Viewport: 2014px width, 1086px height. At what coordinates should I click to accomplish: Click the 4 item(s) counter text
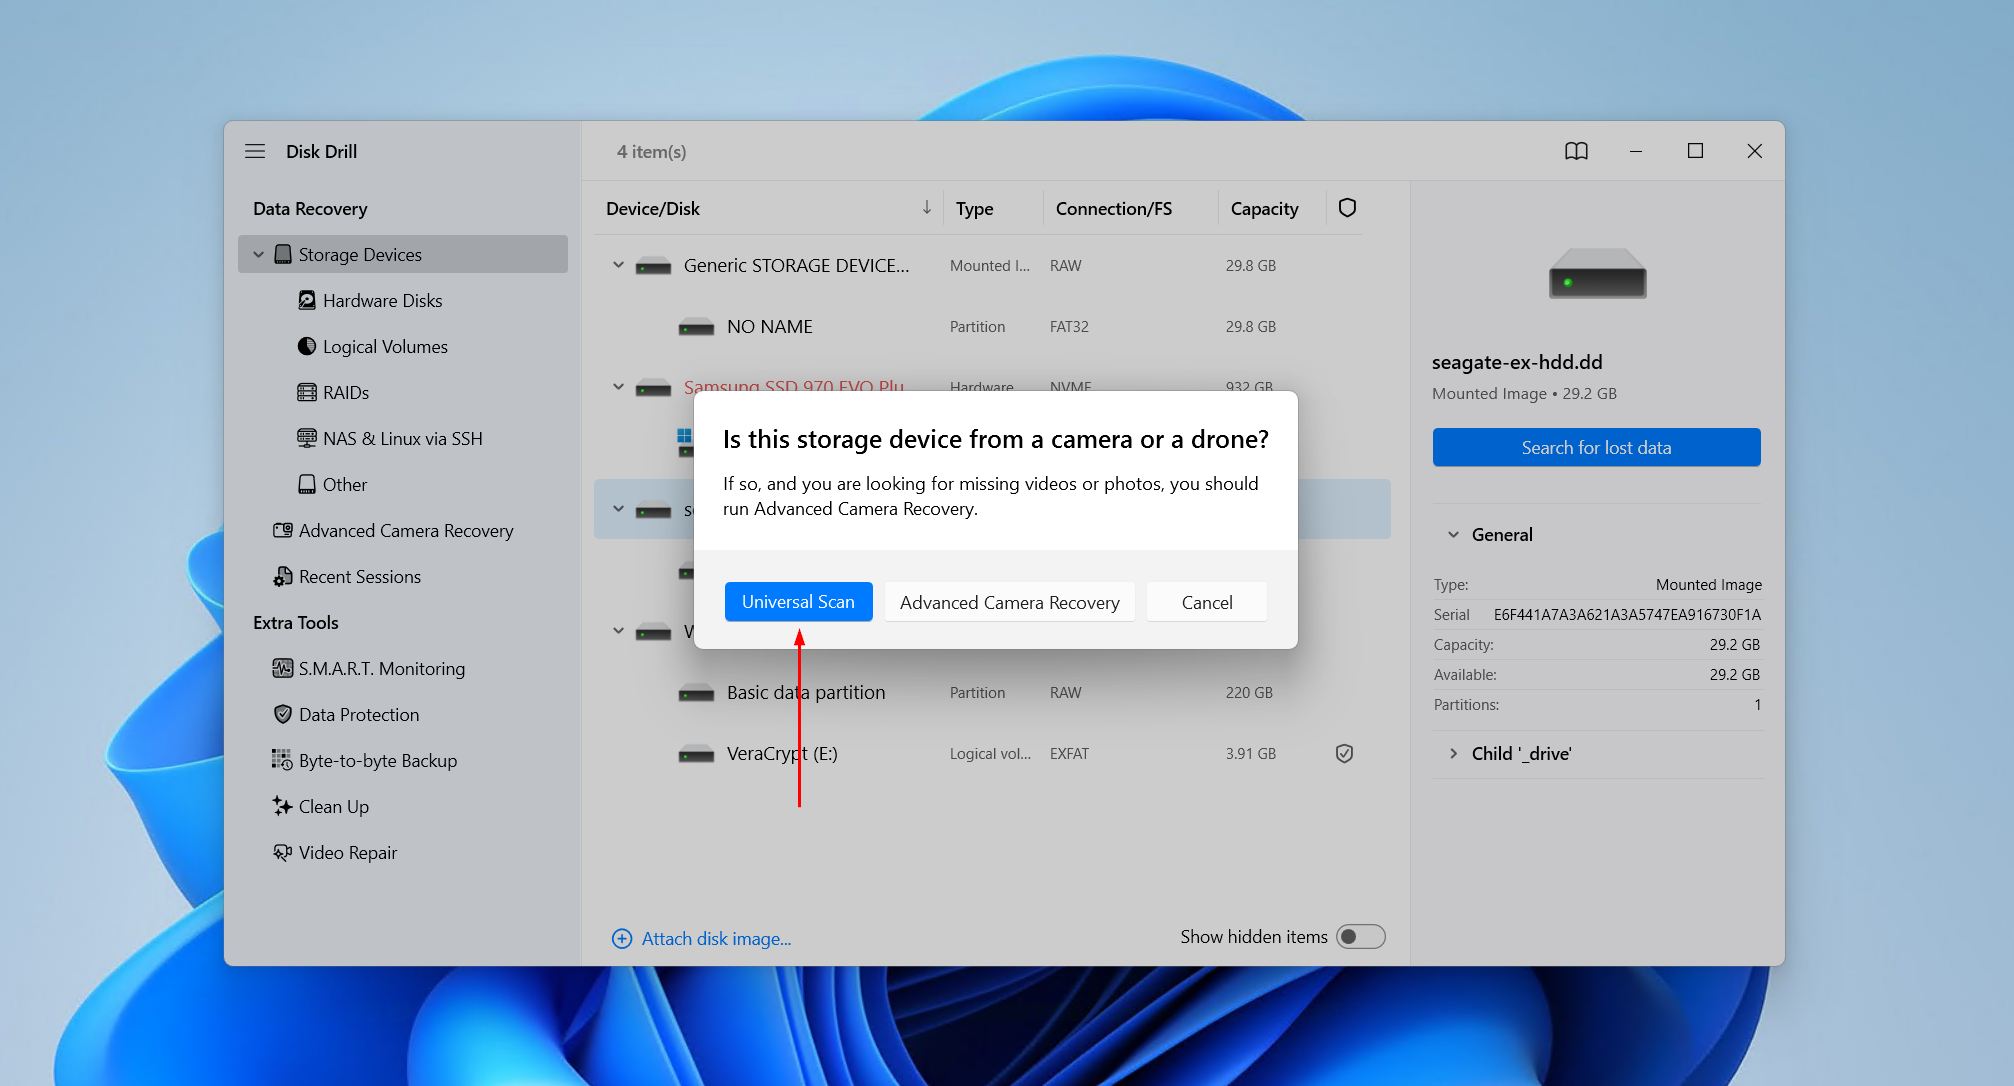coord(651,151)
